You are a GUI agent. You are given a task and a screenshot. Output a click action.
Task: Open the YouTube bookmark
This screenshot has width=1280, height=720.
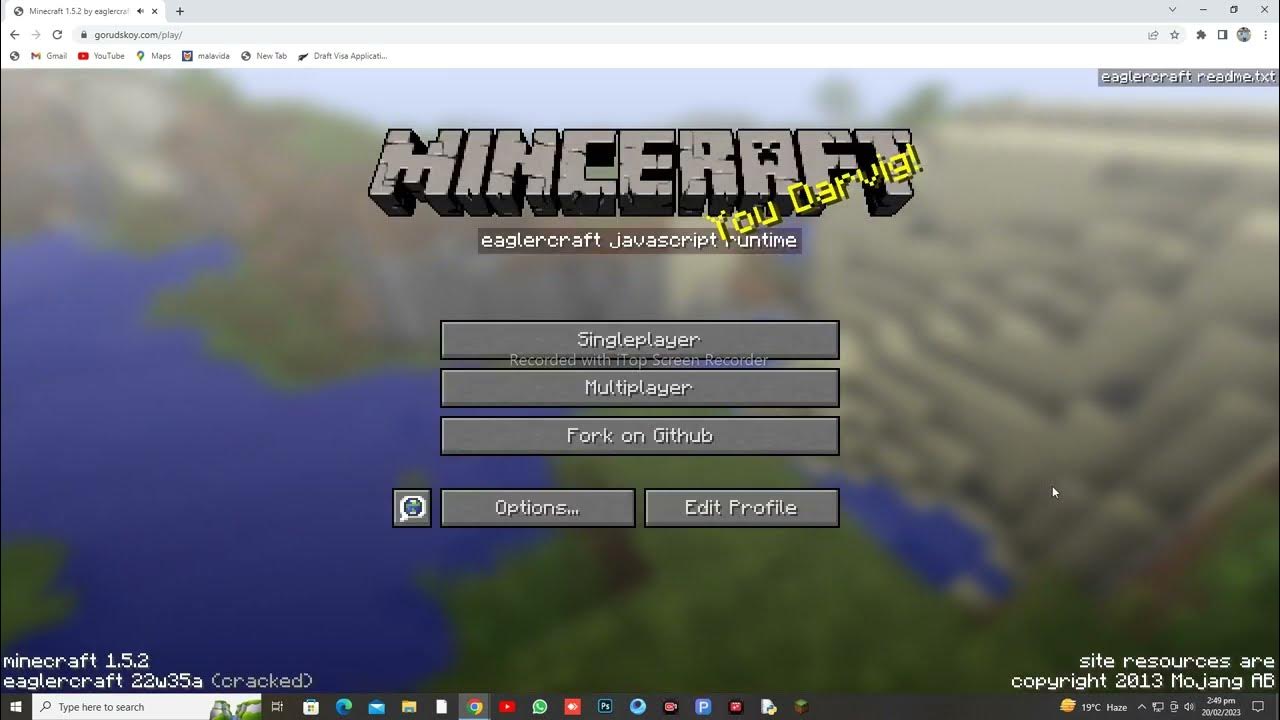101,56
